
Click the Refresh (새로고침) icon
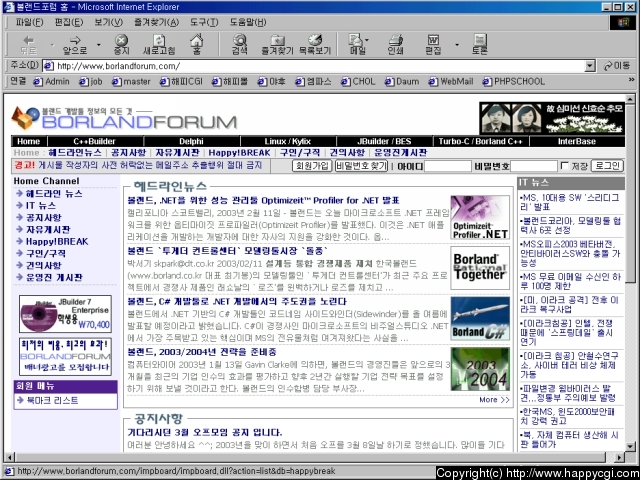(x=159, y=44)
